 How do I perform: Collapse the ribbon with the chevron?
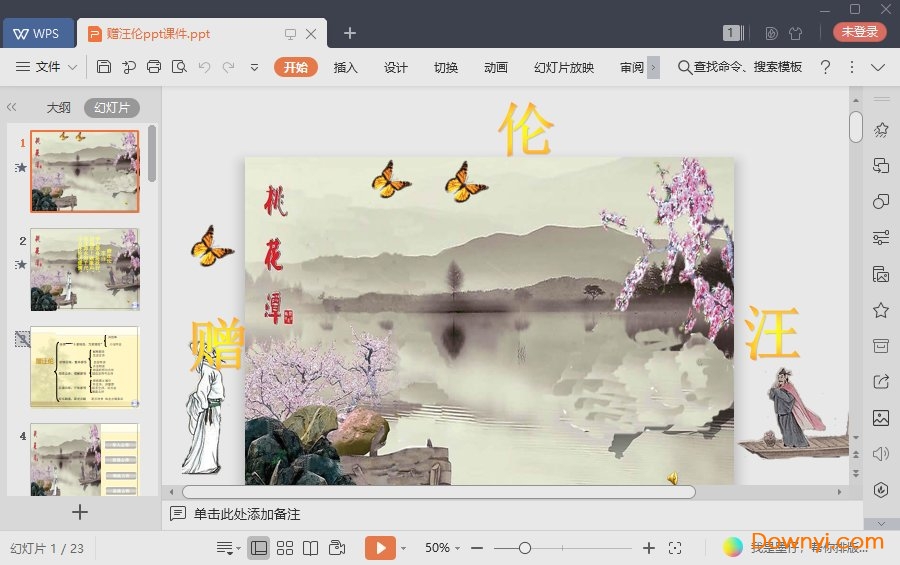(878, 67)
